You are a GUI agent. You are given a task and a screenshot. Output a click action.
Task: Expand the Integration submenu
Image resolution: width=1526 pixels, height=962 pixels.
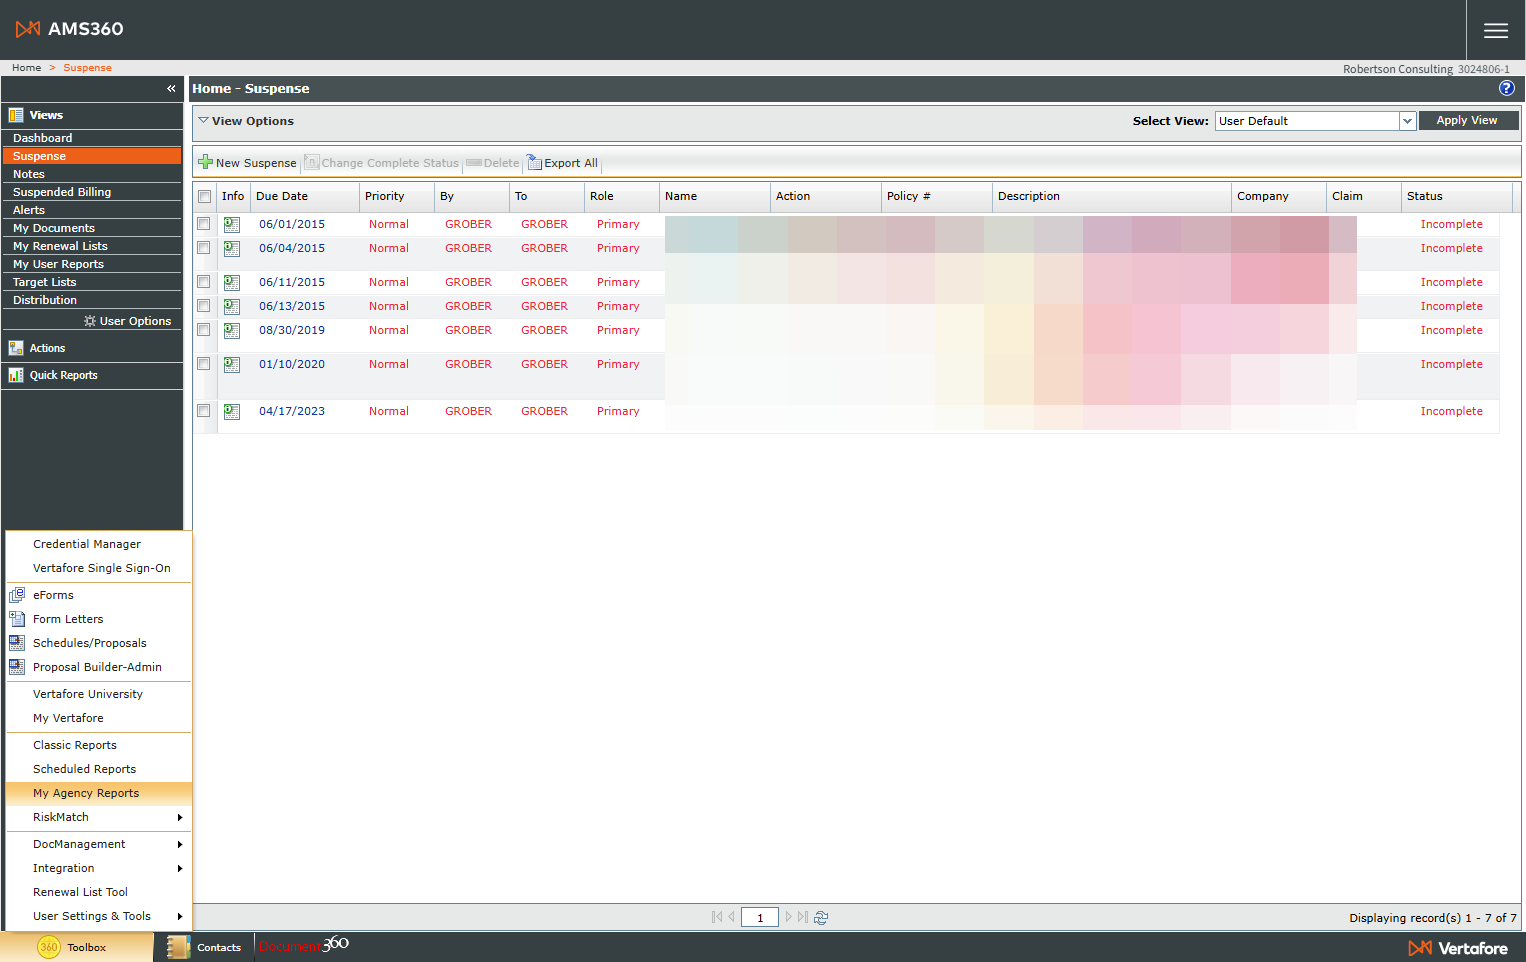pos(98,868)
